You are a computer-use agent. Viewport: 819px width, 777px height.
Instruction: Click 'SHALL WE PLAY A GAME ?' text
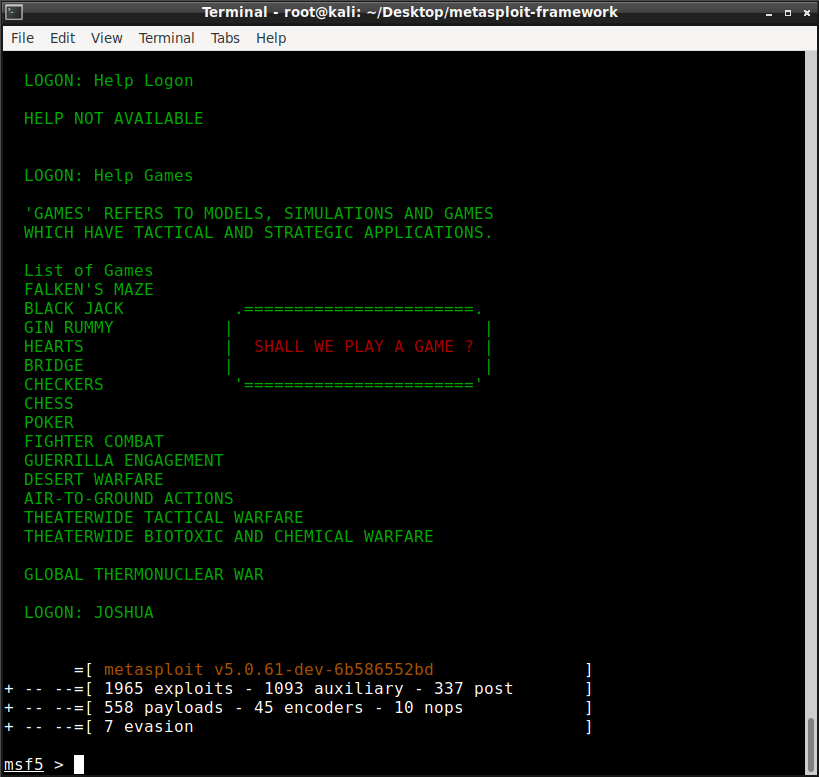point(364,346)
